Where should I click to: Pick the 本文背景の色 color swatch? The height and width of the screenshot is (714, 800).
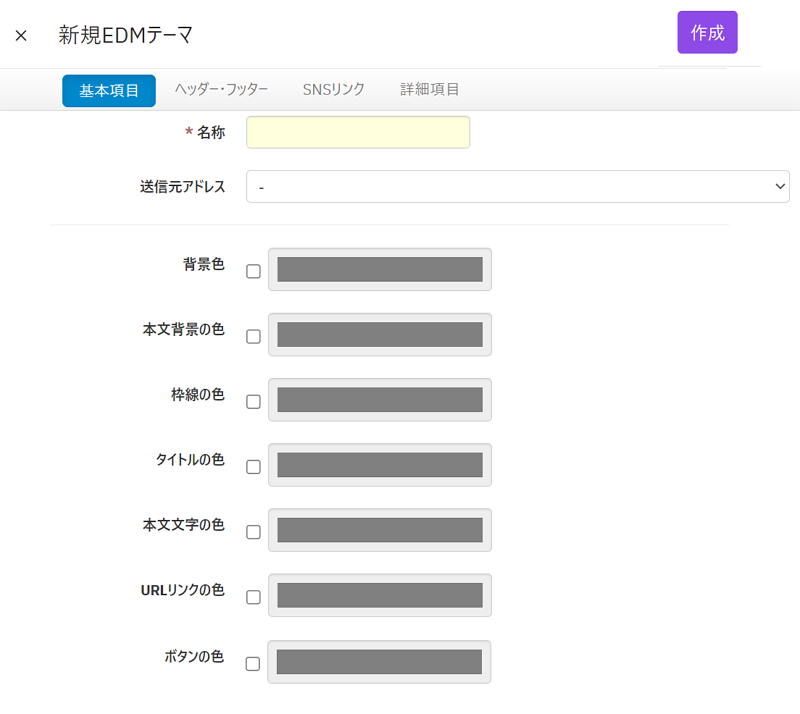380,334
